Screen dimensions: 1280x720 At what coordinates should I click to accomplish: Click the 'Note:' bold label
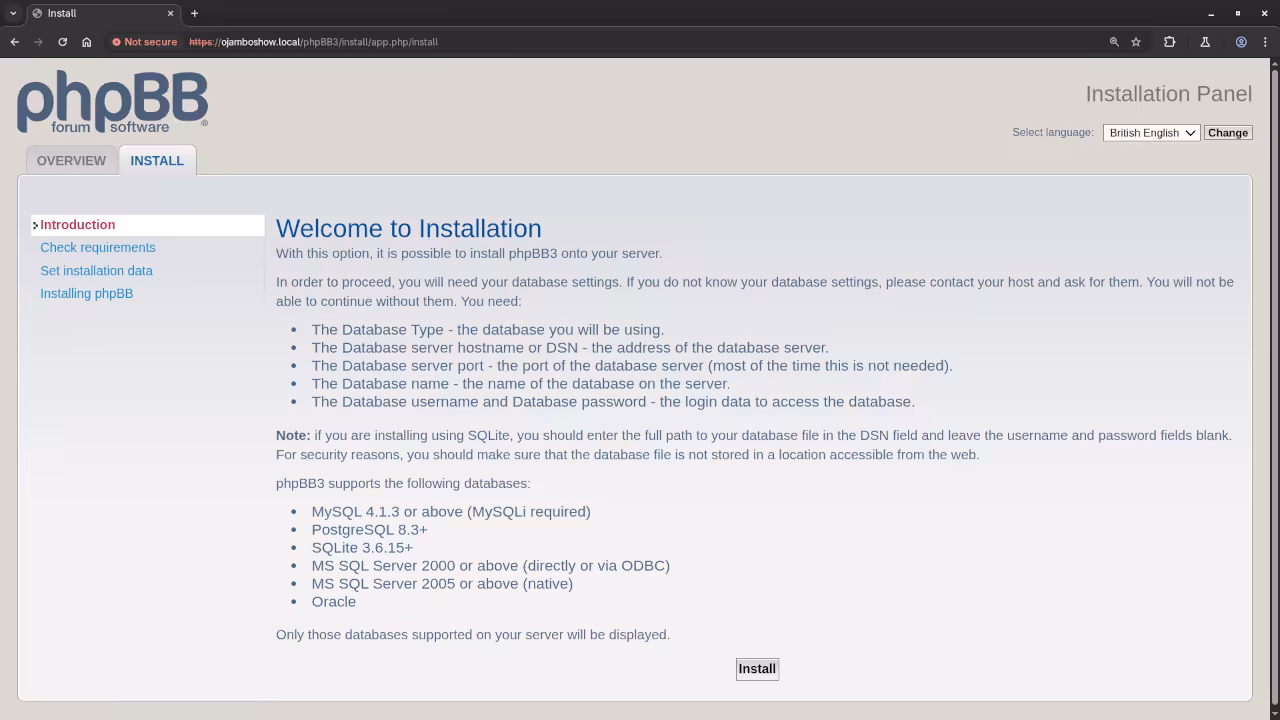[x=293, y=435]
